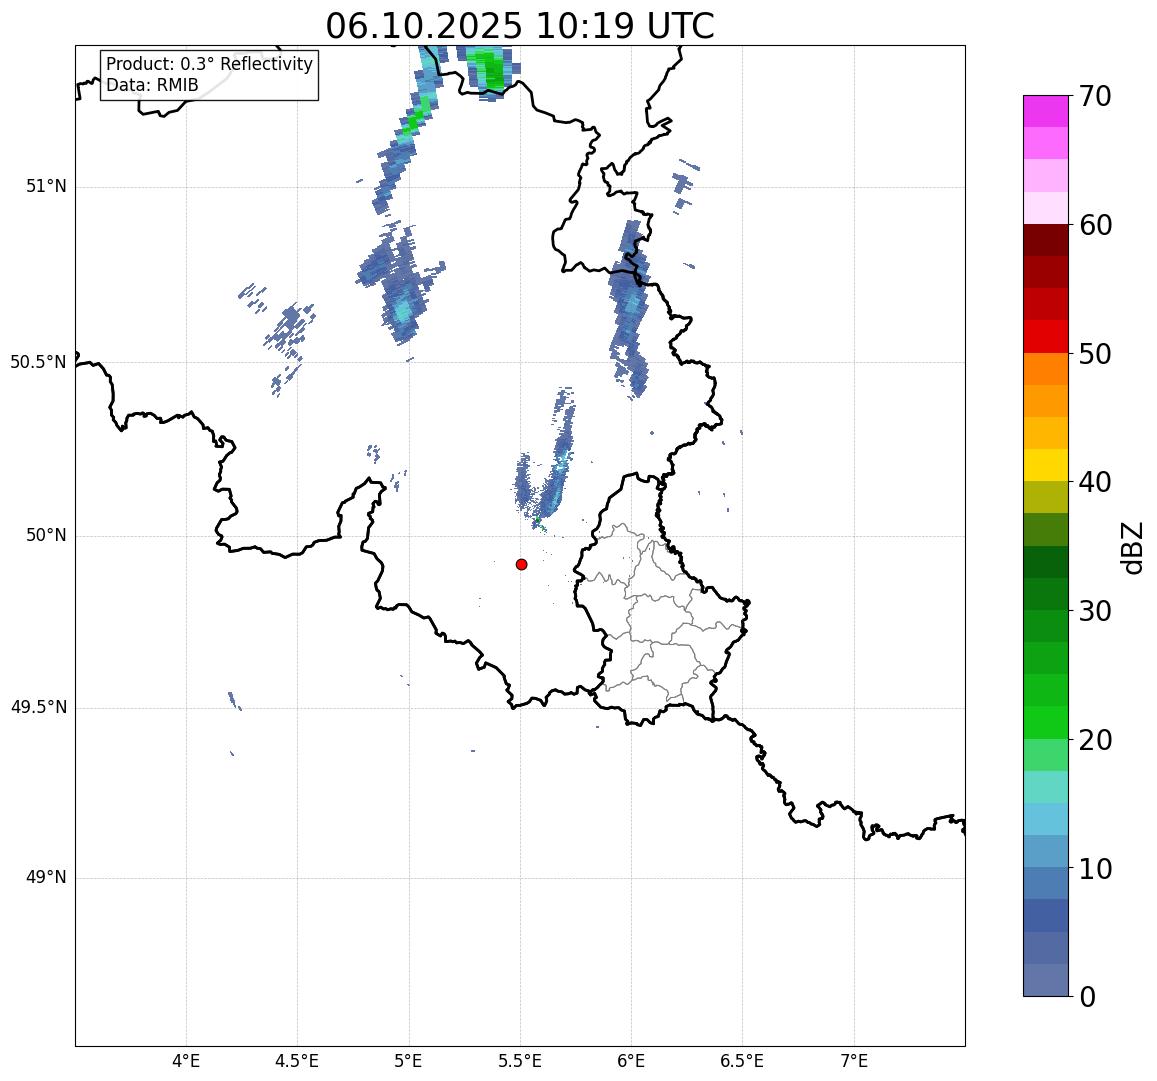Image resolution: width=1157 pixels, height=1081 pixels.
Task: Click the magenta top colorbar swatch
Action: click(x=1046, y=111)
